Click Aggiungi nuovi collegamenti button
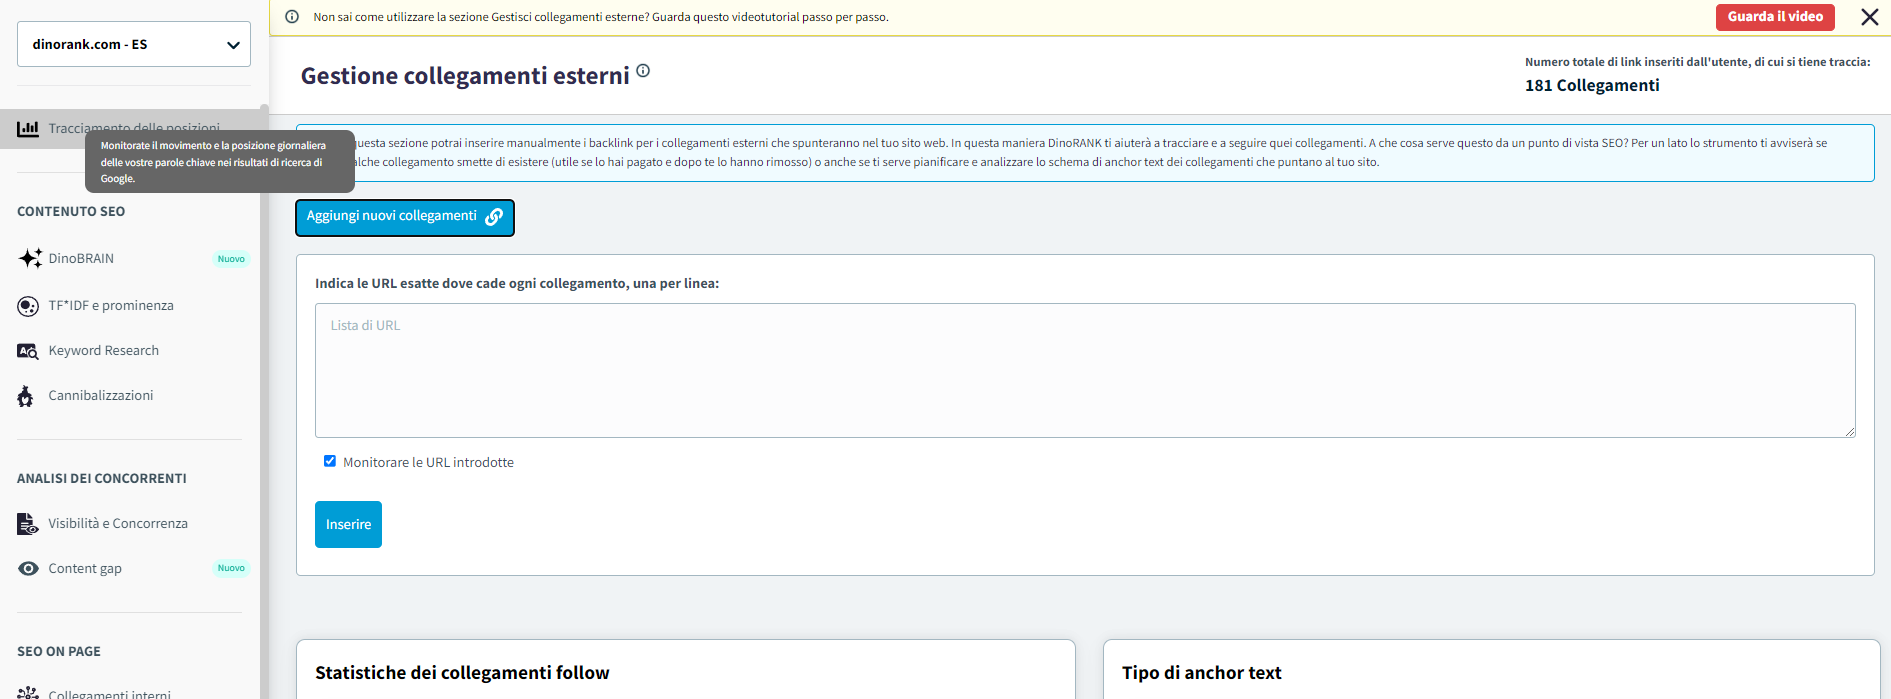 [x=404, y=217]
